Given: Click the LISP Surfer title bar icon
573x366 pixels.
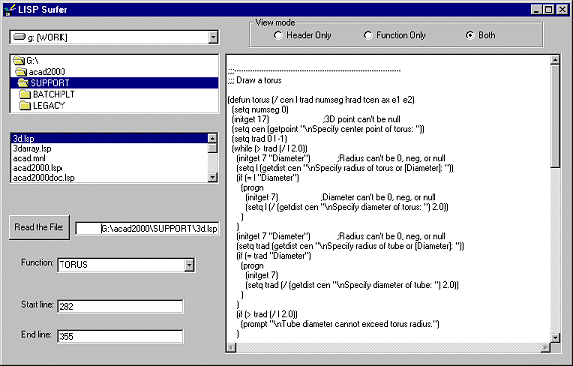Looking at the screenshot, I should tap(10, 9).
